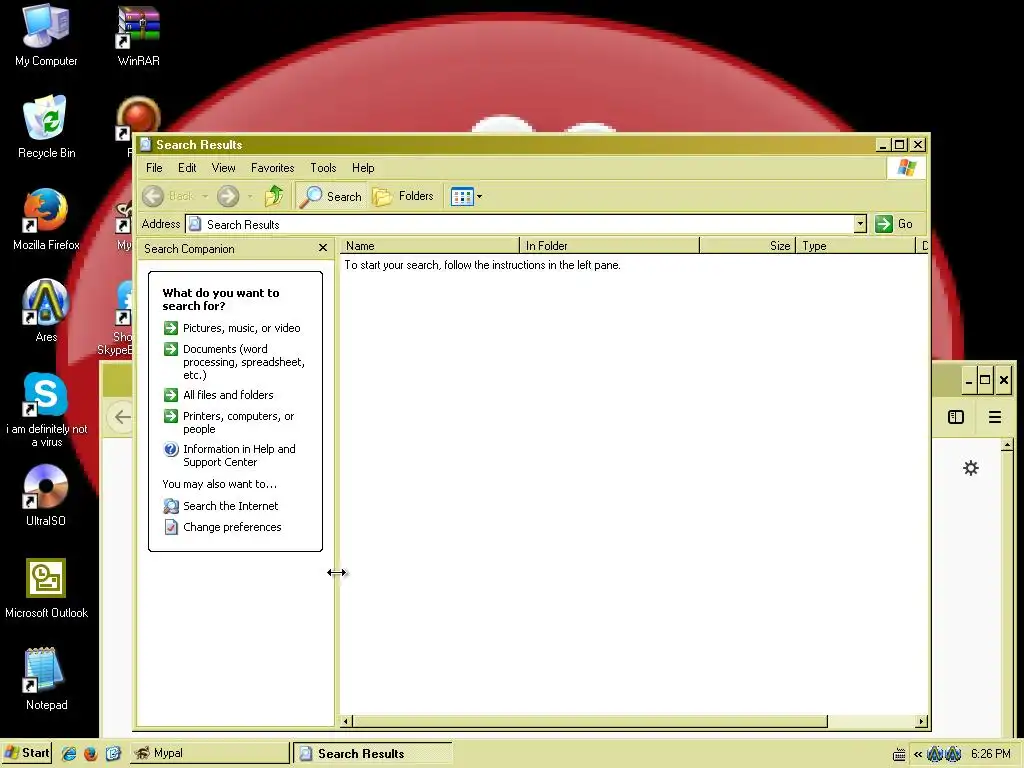
Task: Switch to Mypal taskbar button
Action: point(209,753)
